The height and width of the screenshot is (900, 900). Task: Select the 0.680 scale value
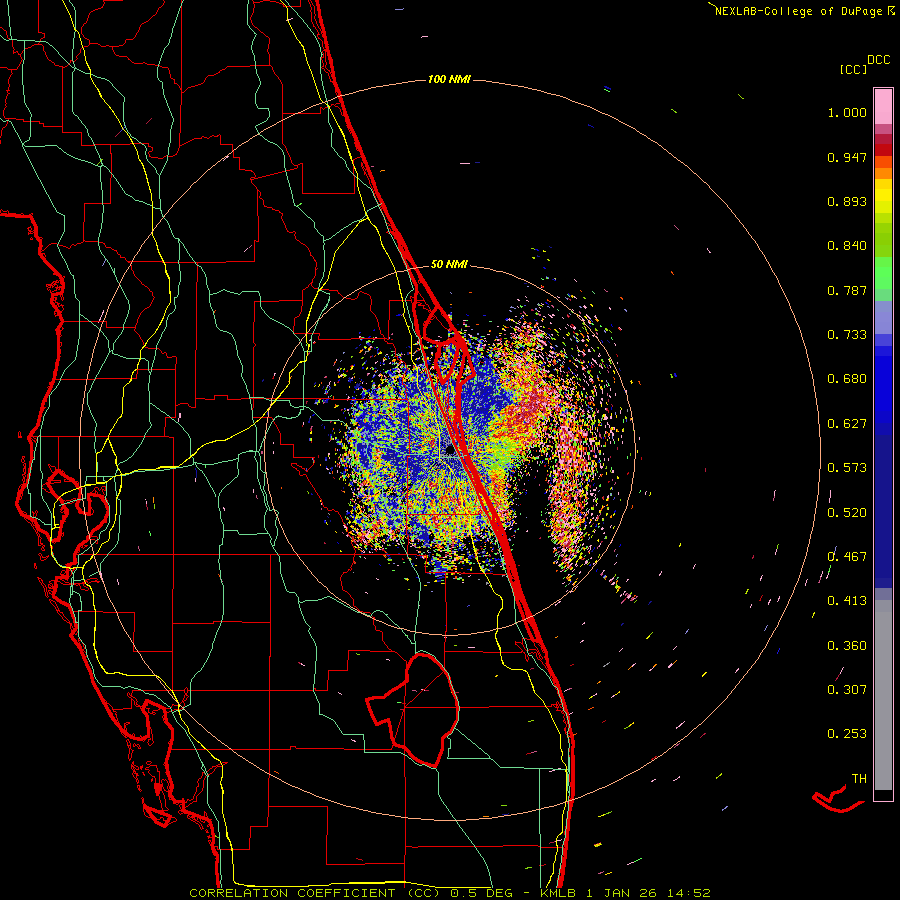[847, 379]
